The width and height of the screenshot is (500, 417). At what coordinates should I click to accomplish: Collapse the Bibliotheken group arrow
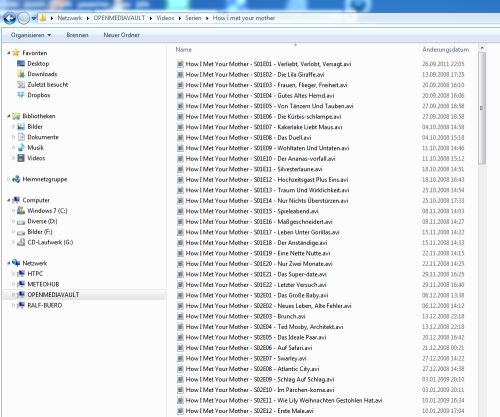pyautogui.click(x=9, y=116)
